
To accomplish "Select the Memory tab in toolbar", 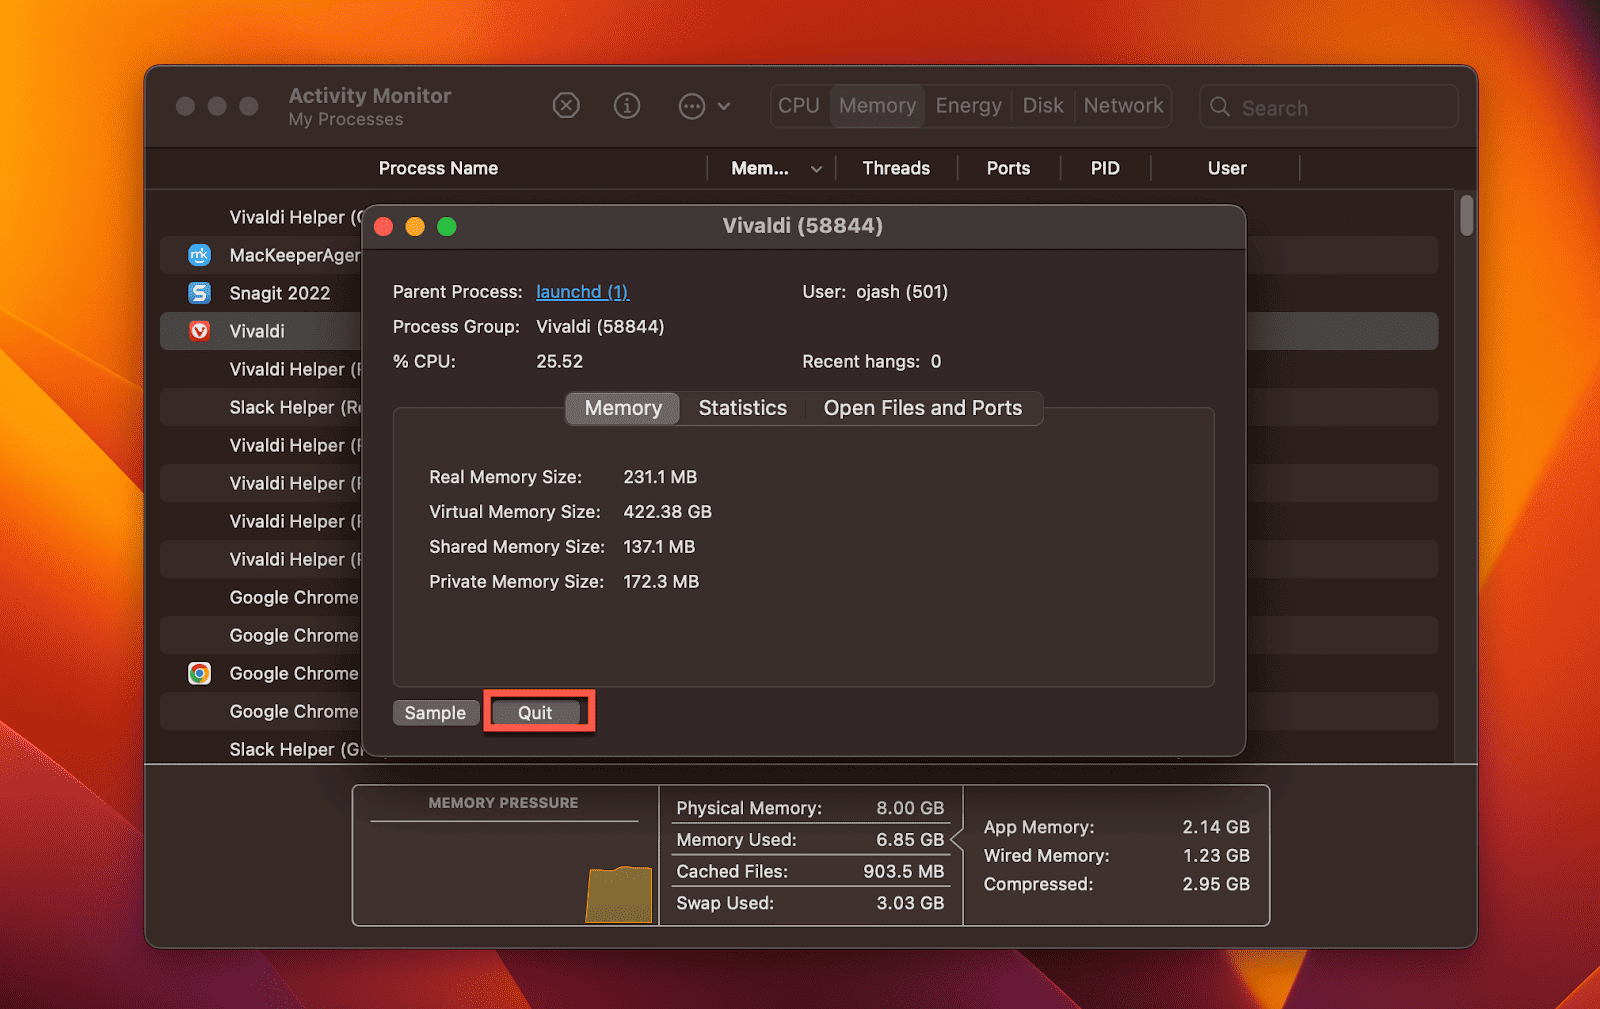I will click(877, 106).
